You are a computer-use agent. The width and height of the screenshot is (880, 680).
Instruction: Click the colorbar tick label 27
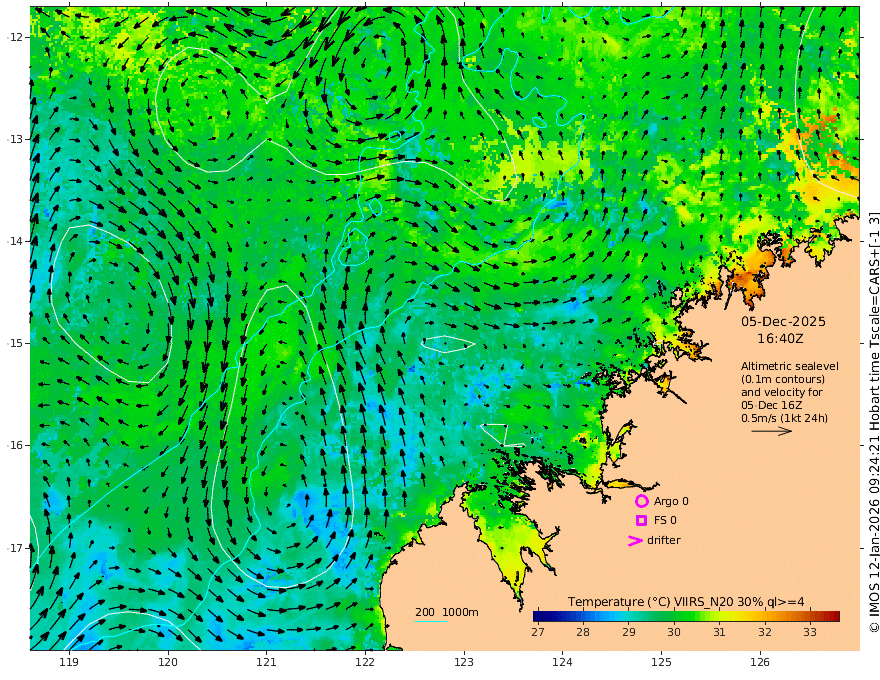click(x=538, y=632)
